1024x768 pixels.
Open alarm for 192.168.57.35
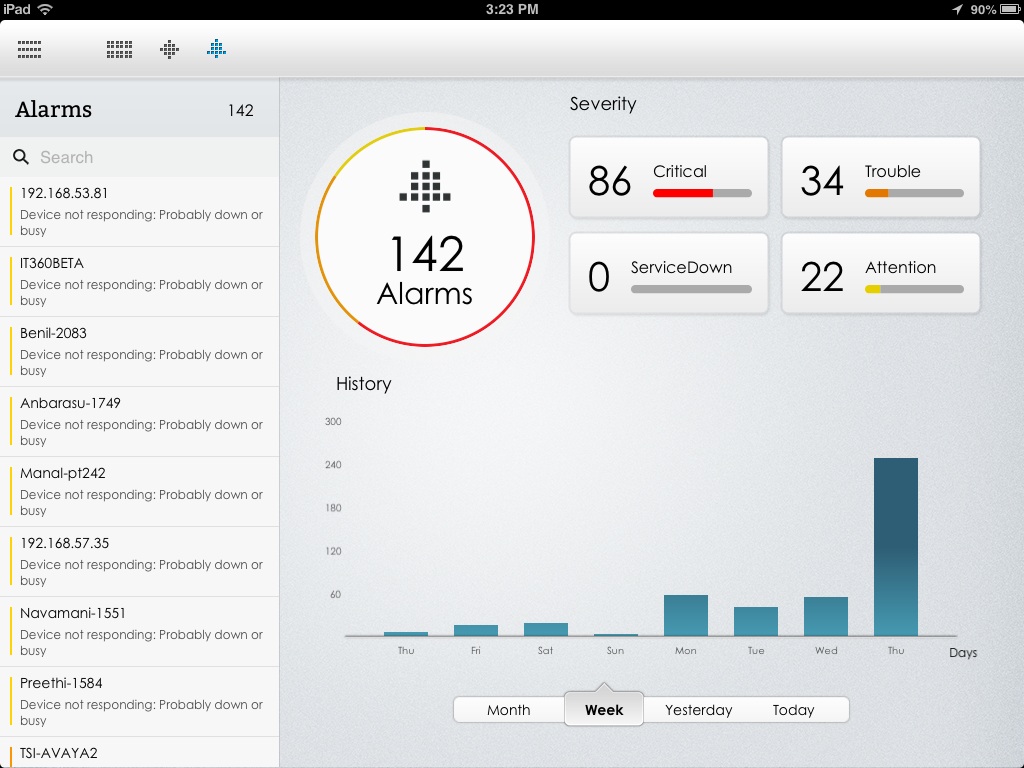tap(140, 561)
